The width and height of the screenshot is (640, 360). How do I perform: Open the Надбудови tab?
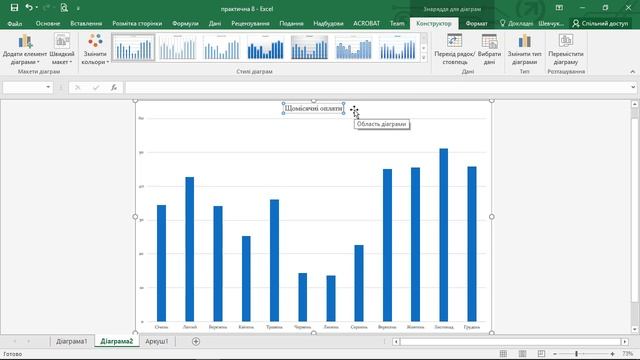[x=328, y=24]
